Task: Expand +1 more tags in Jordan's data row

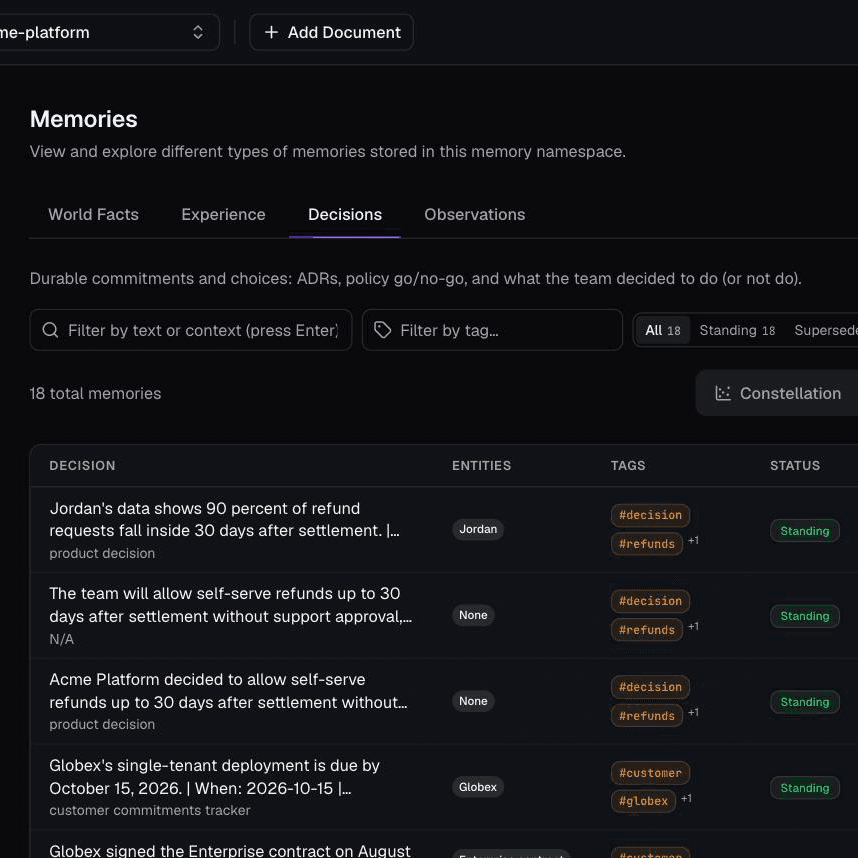Action: [693, 541]
